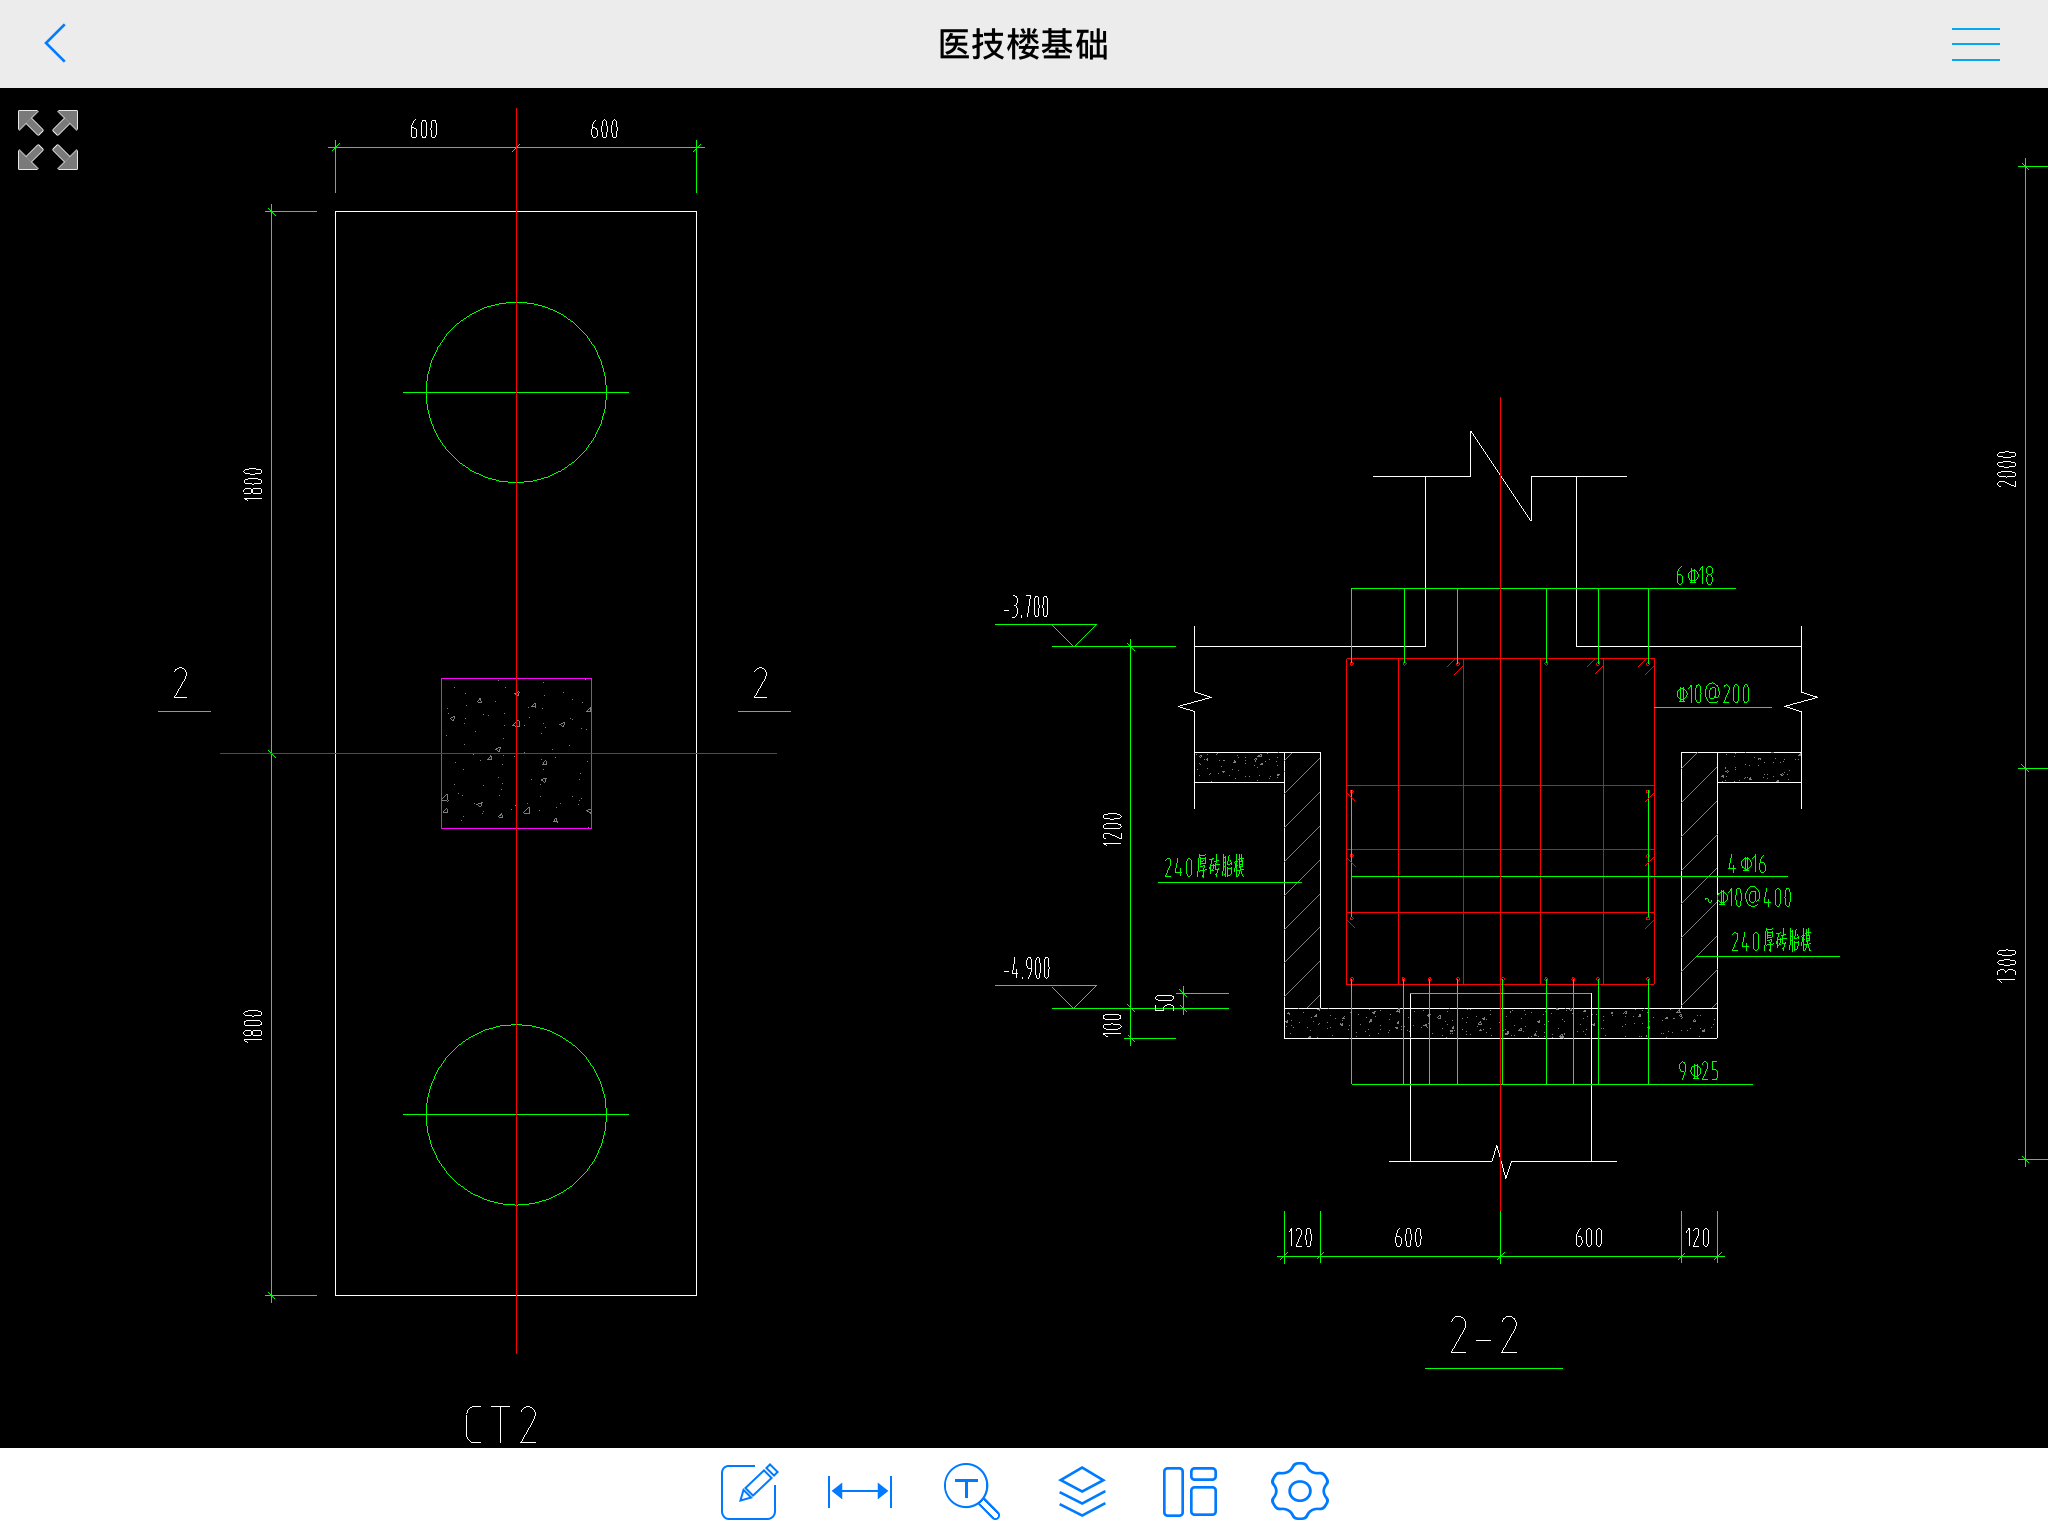Viewport: 2048px width, 1536px height.
Task: Open the hamburger menu
Action: coord(1975,44)
